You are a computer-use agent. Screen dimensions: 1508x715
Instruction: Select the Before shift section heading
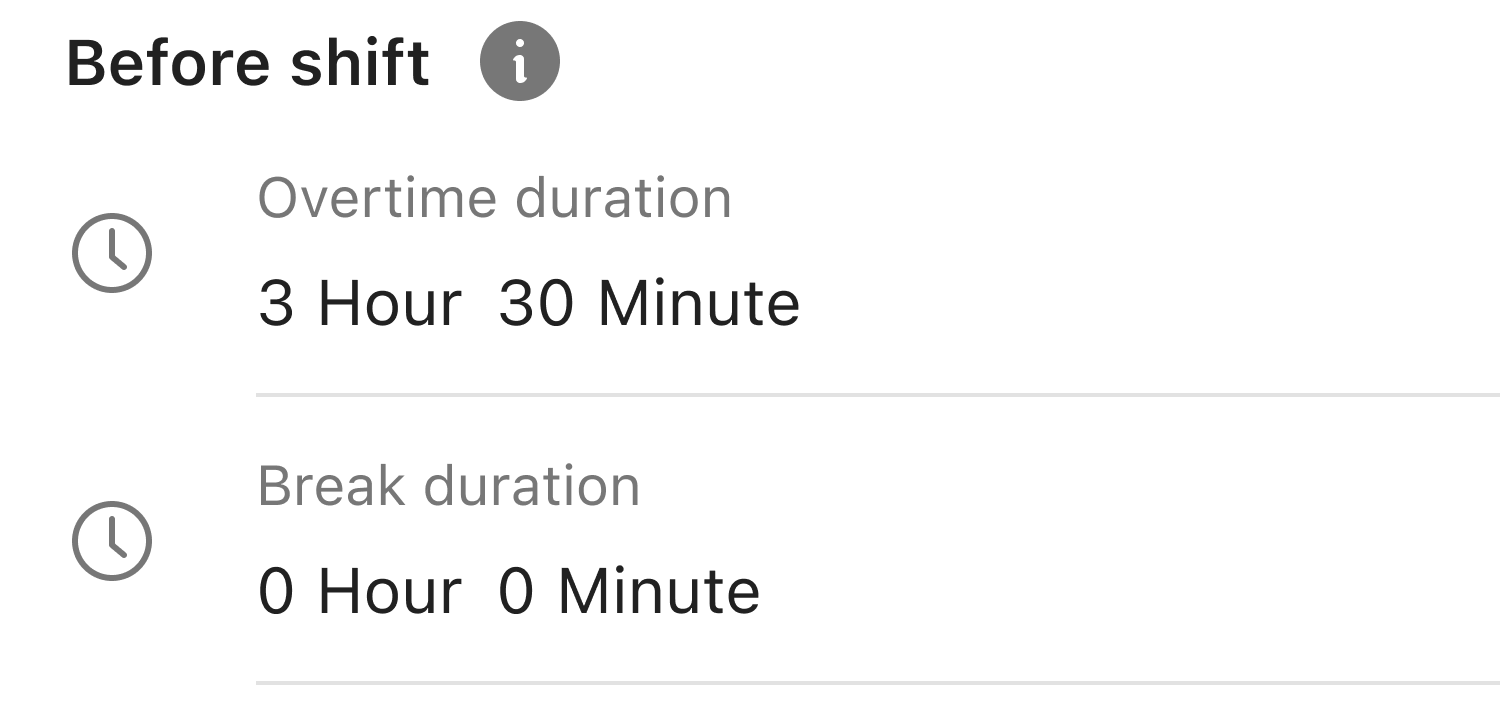pos(248,63)
